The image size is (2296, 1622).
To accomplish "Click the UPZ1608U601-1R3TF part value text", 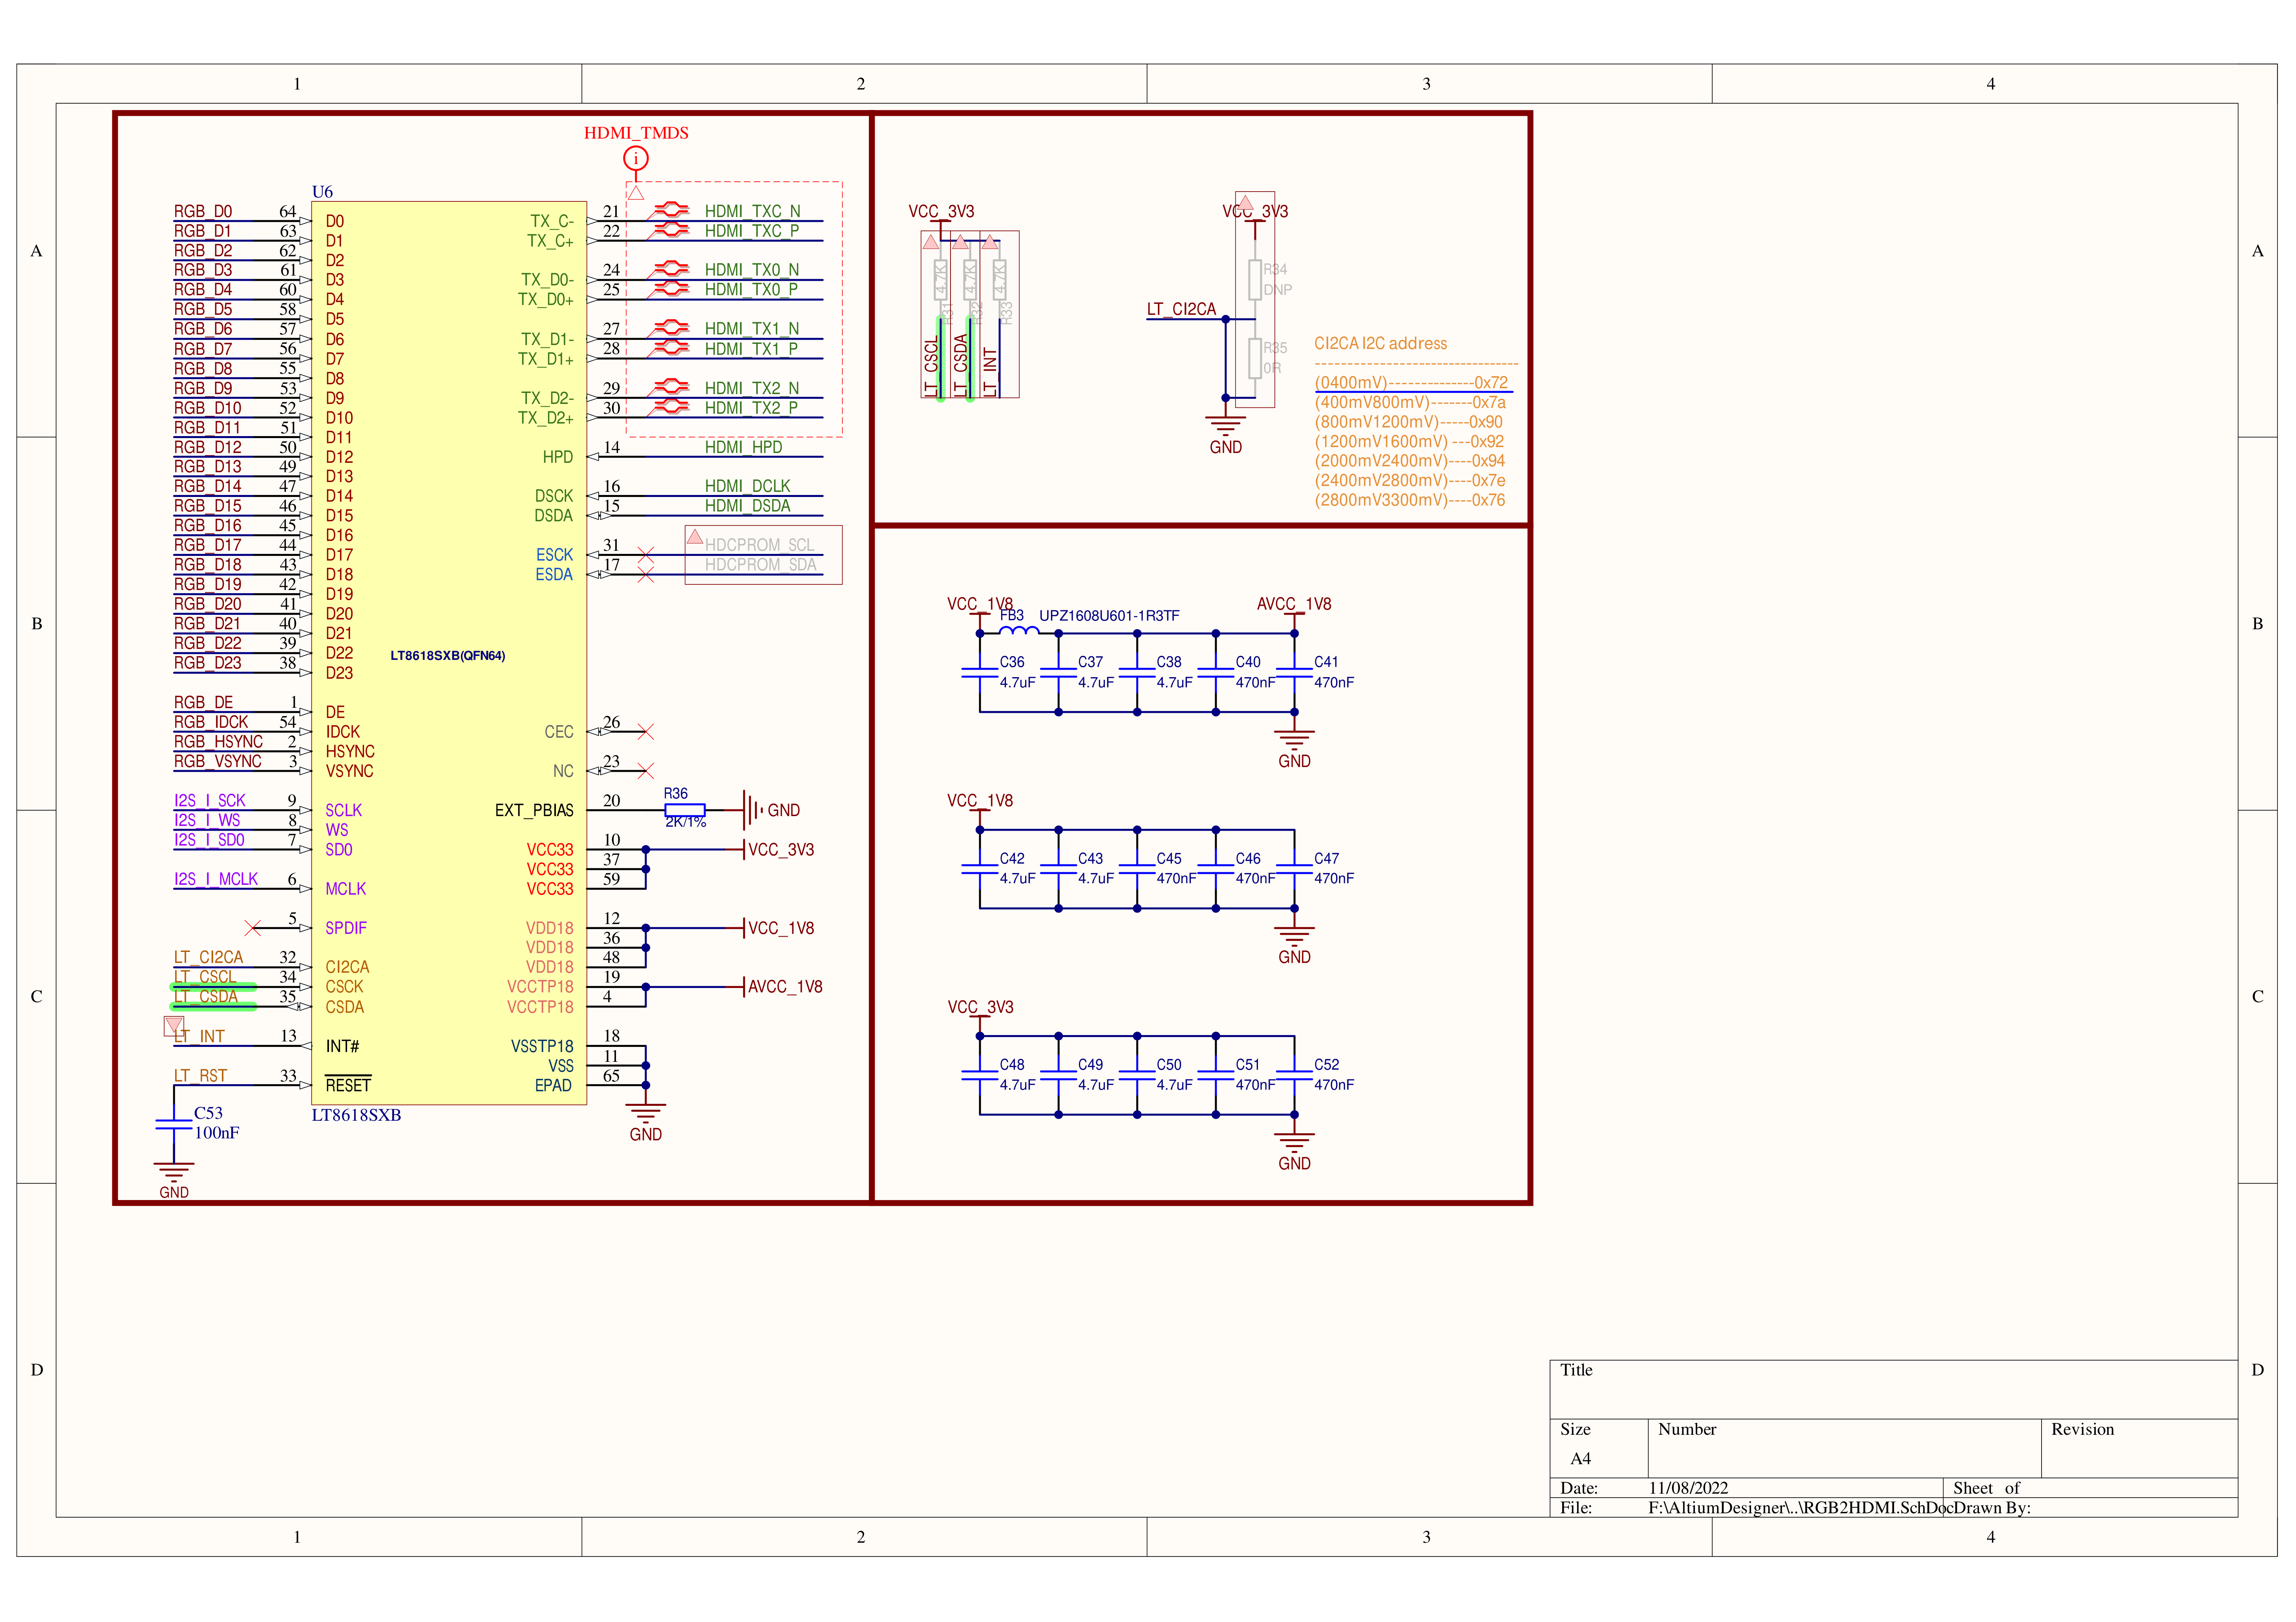I will 1109,616.
